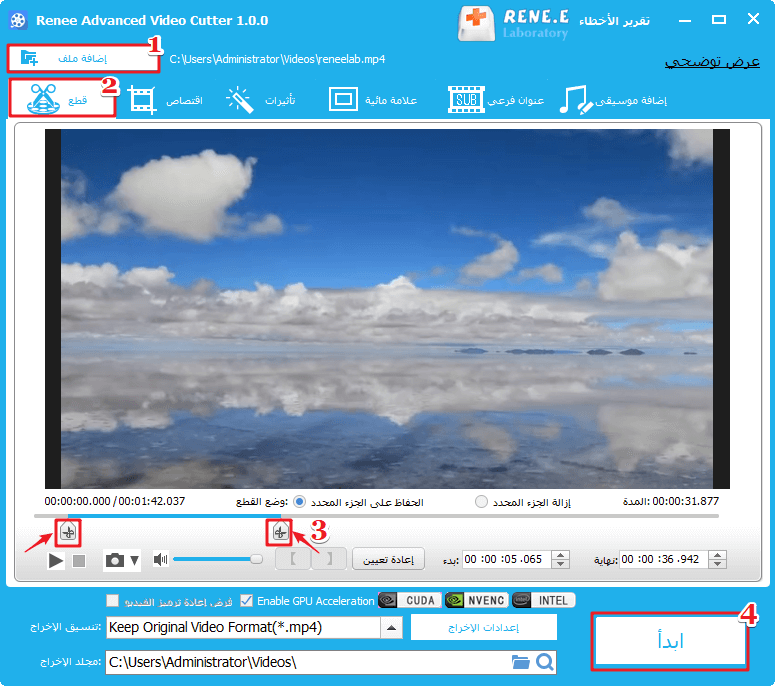Select the Cut scissors tool tab

tap(62, 98)
